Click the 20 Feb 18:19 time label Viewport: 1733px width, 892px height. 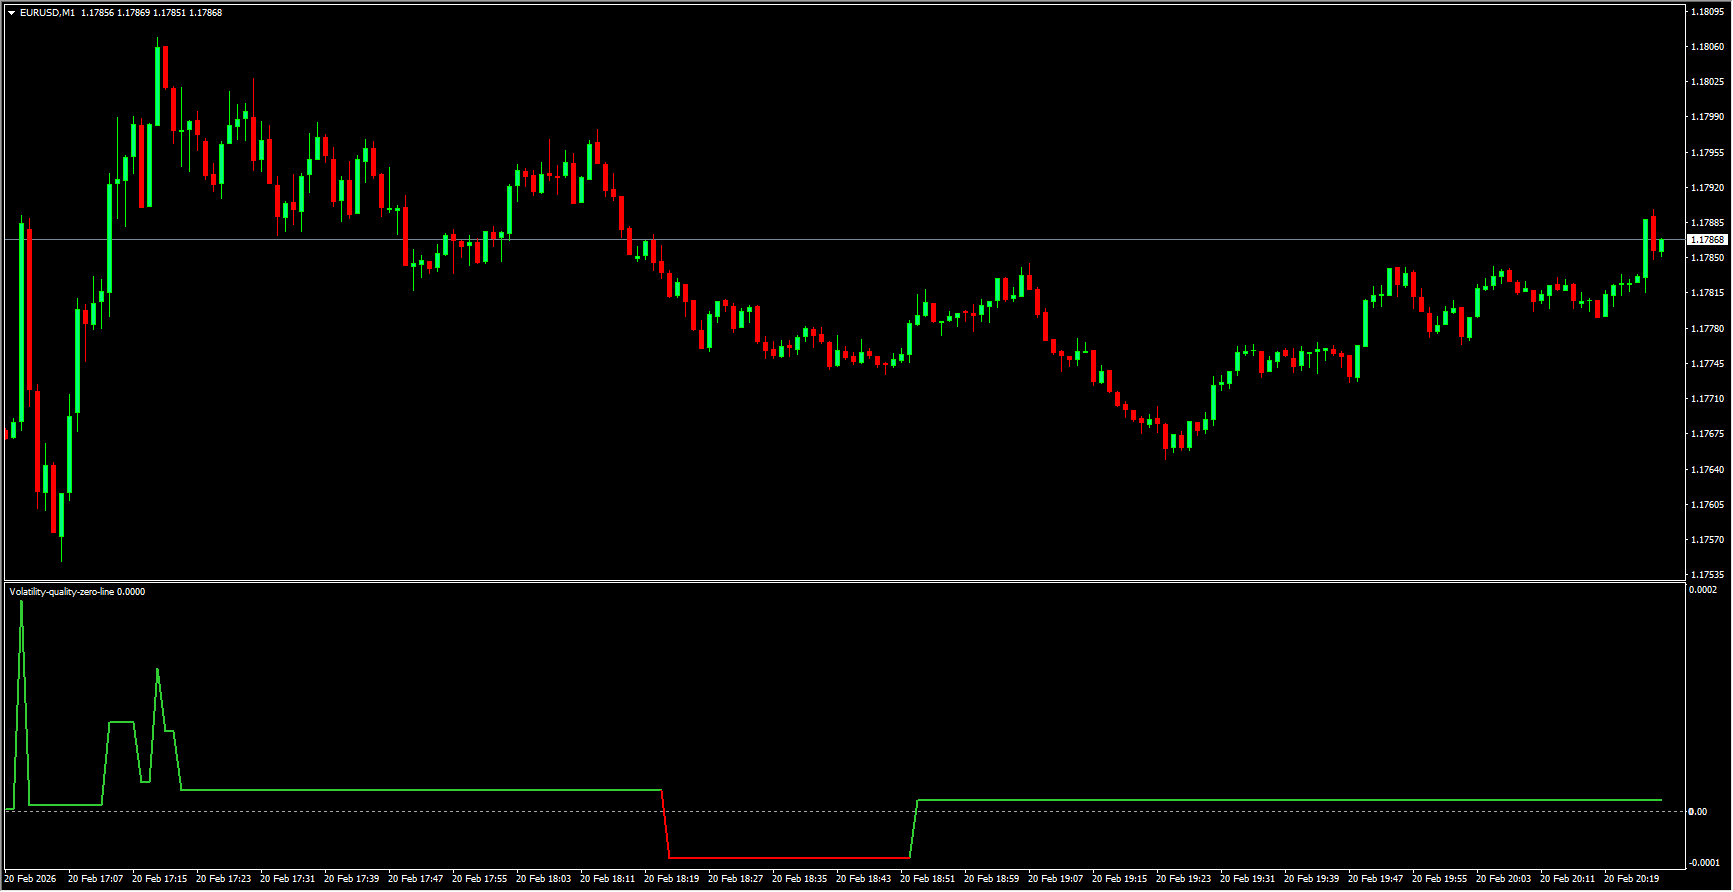pos(672,879)
